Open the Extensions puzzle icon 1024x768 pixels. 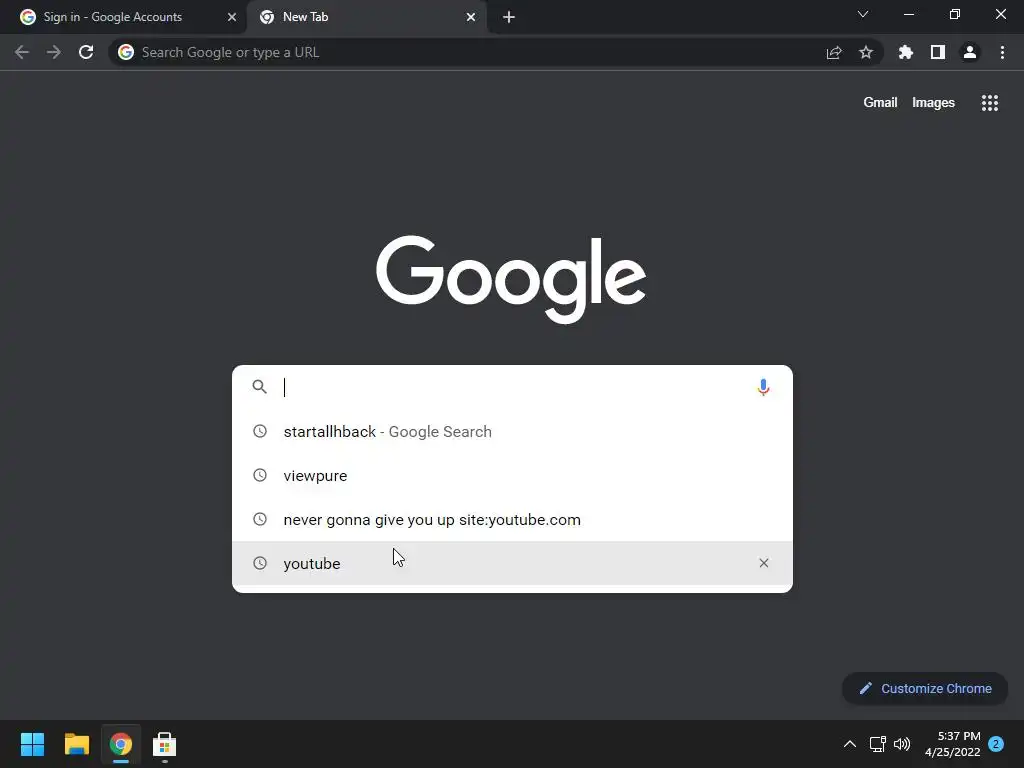tap(906, 52)
